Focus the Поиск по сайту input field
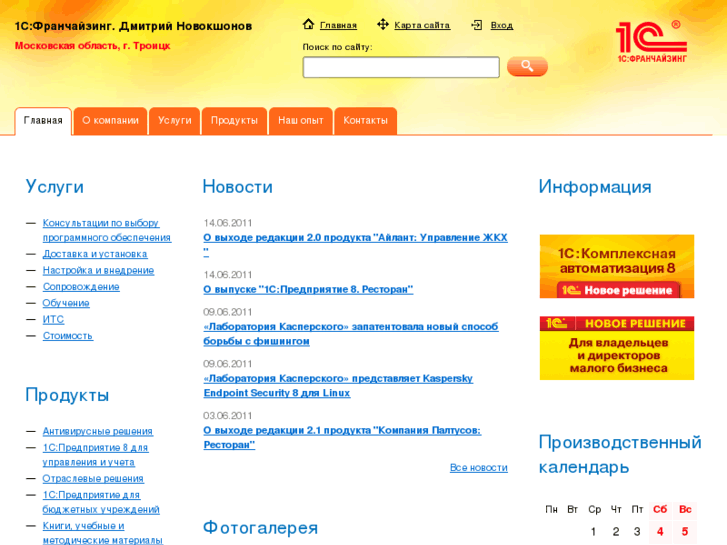 (401, 67)
